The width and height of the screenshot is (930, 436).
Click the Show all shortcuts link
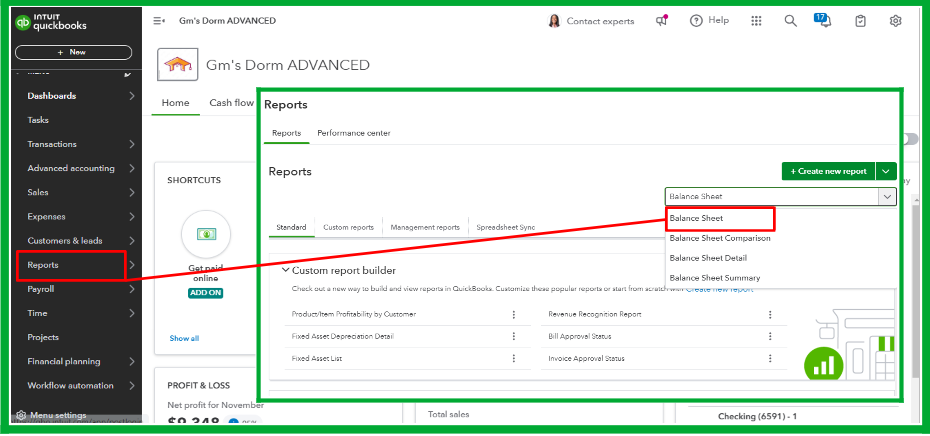(184, 338)
